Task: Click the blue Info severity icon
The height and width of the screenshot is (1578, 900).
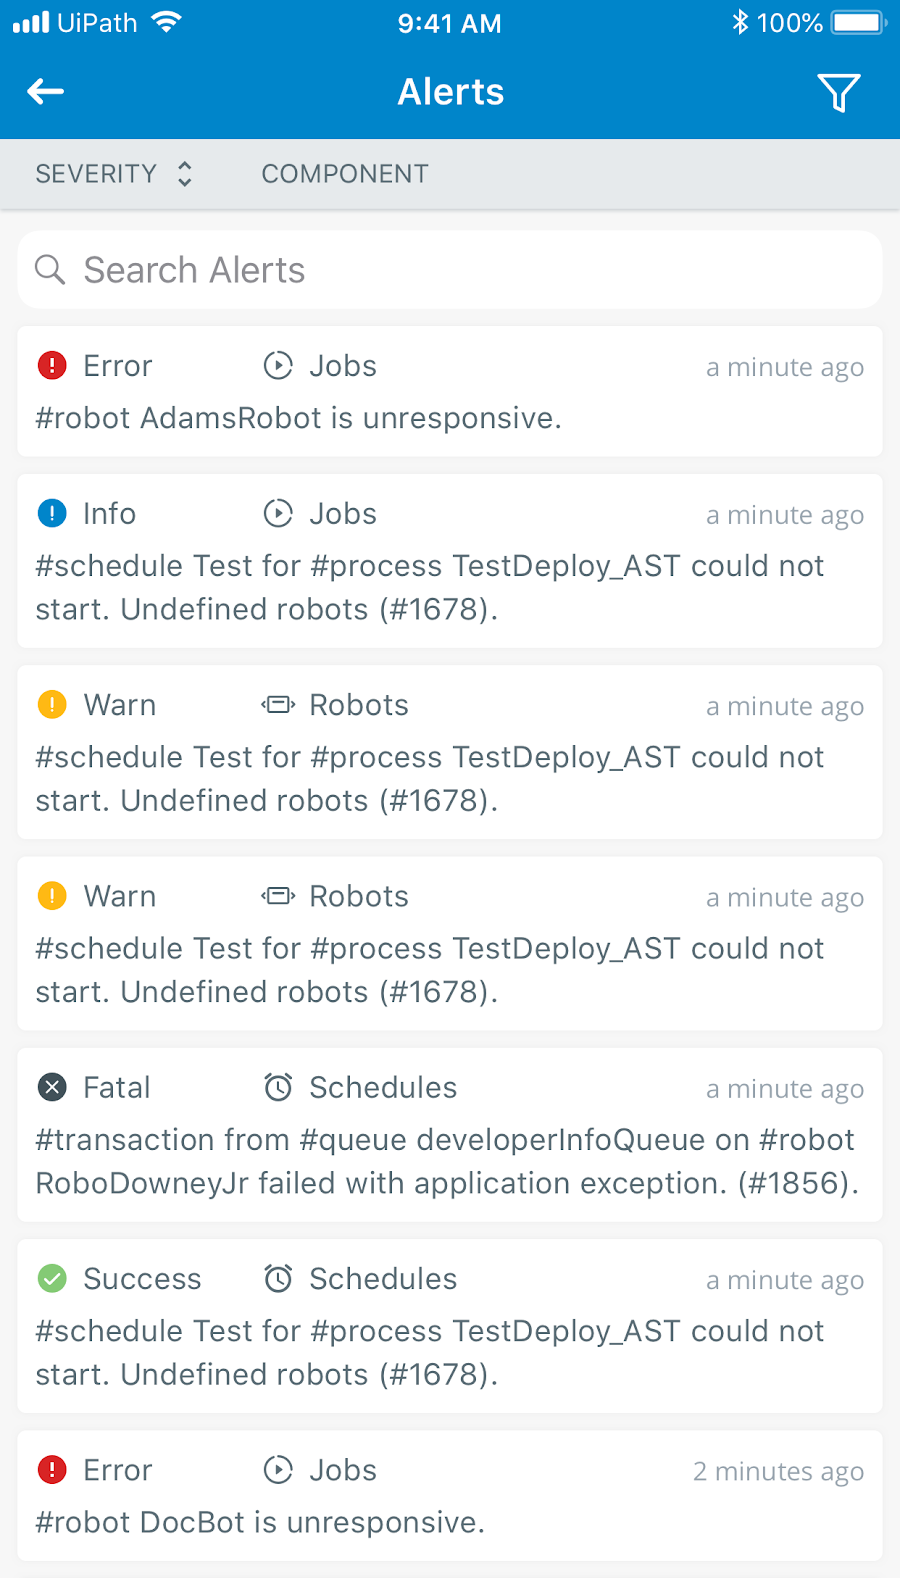Action: [x=52, y=514]
